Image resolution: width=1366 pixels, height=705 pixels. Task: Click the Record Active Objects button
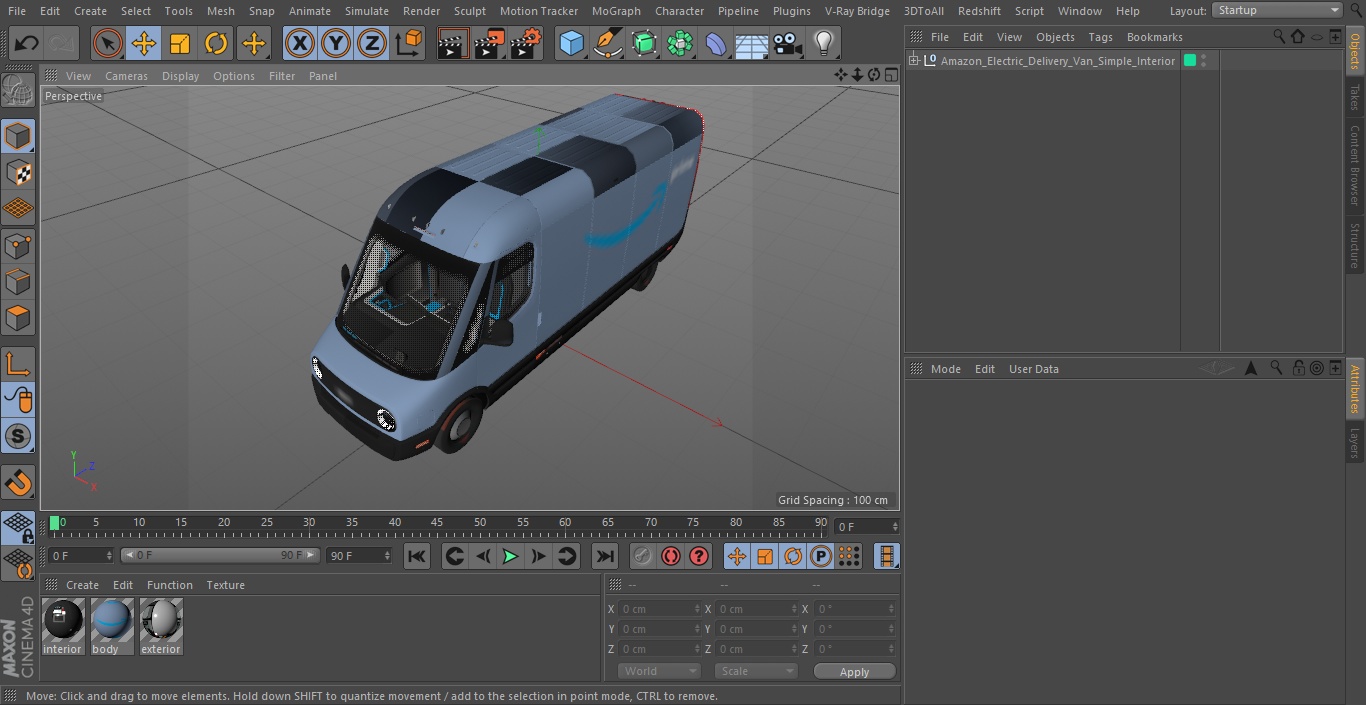pyautogui.click(x=643, y=556)
